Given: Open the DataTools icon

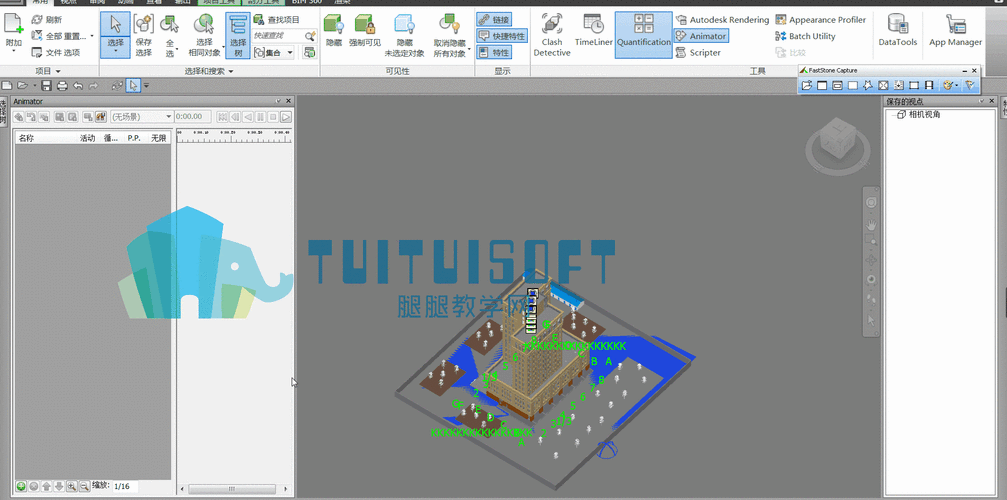Looking at the screenshot, I should coord(897,32).
